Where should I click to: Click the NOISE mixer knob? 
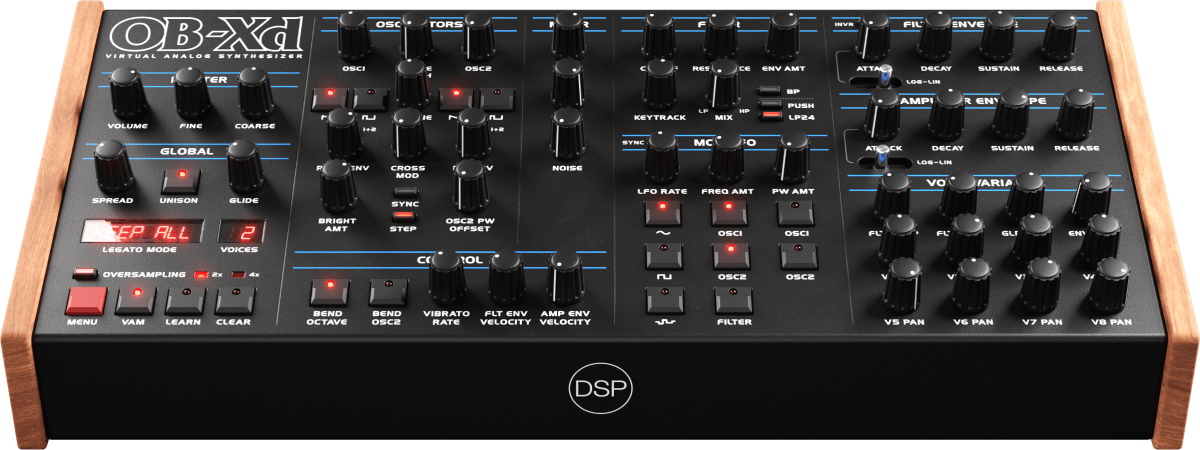(568, 133)
